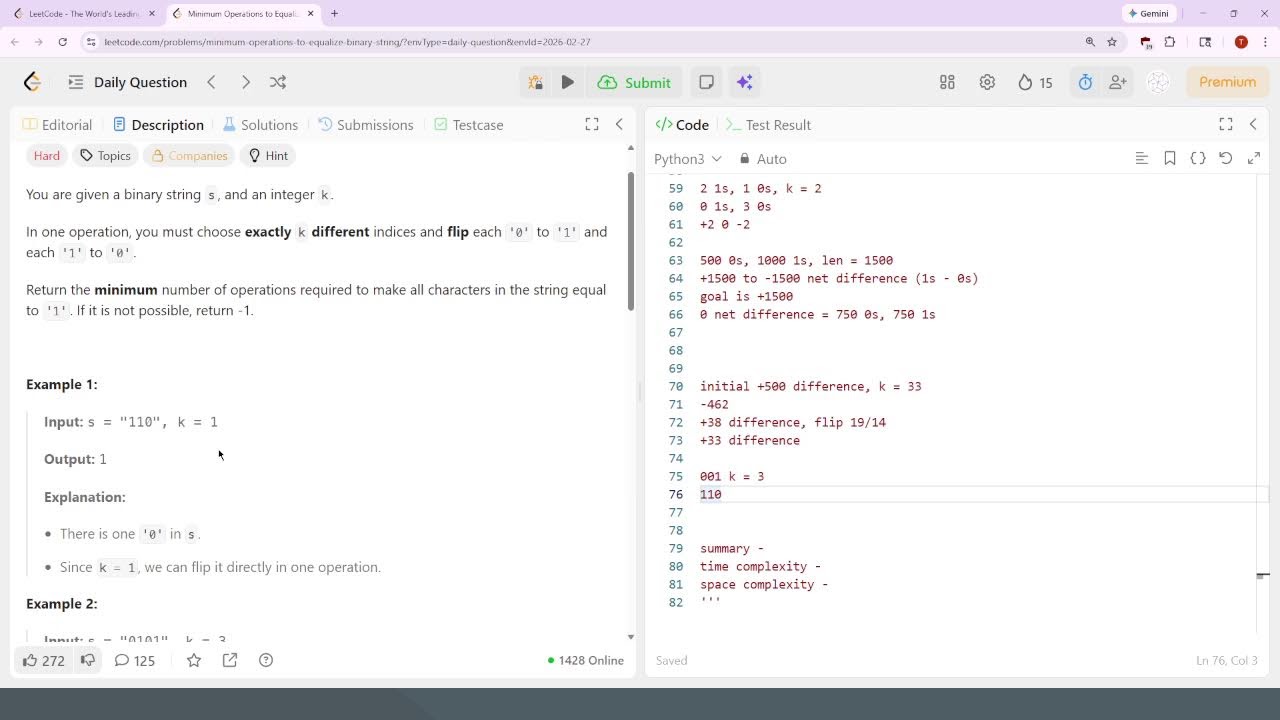
Task: Click the Hard difficulty tag
Action: pos(47,155)
